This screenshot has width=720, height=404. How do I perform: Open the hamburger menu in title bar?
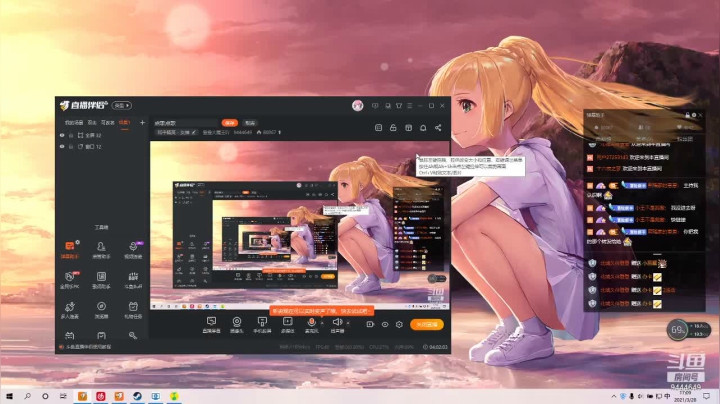410,106
